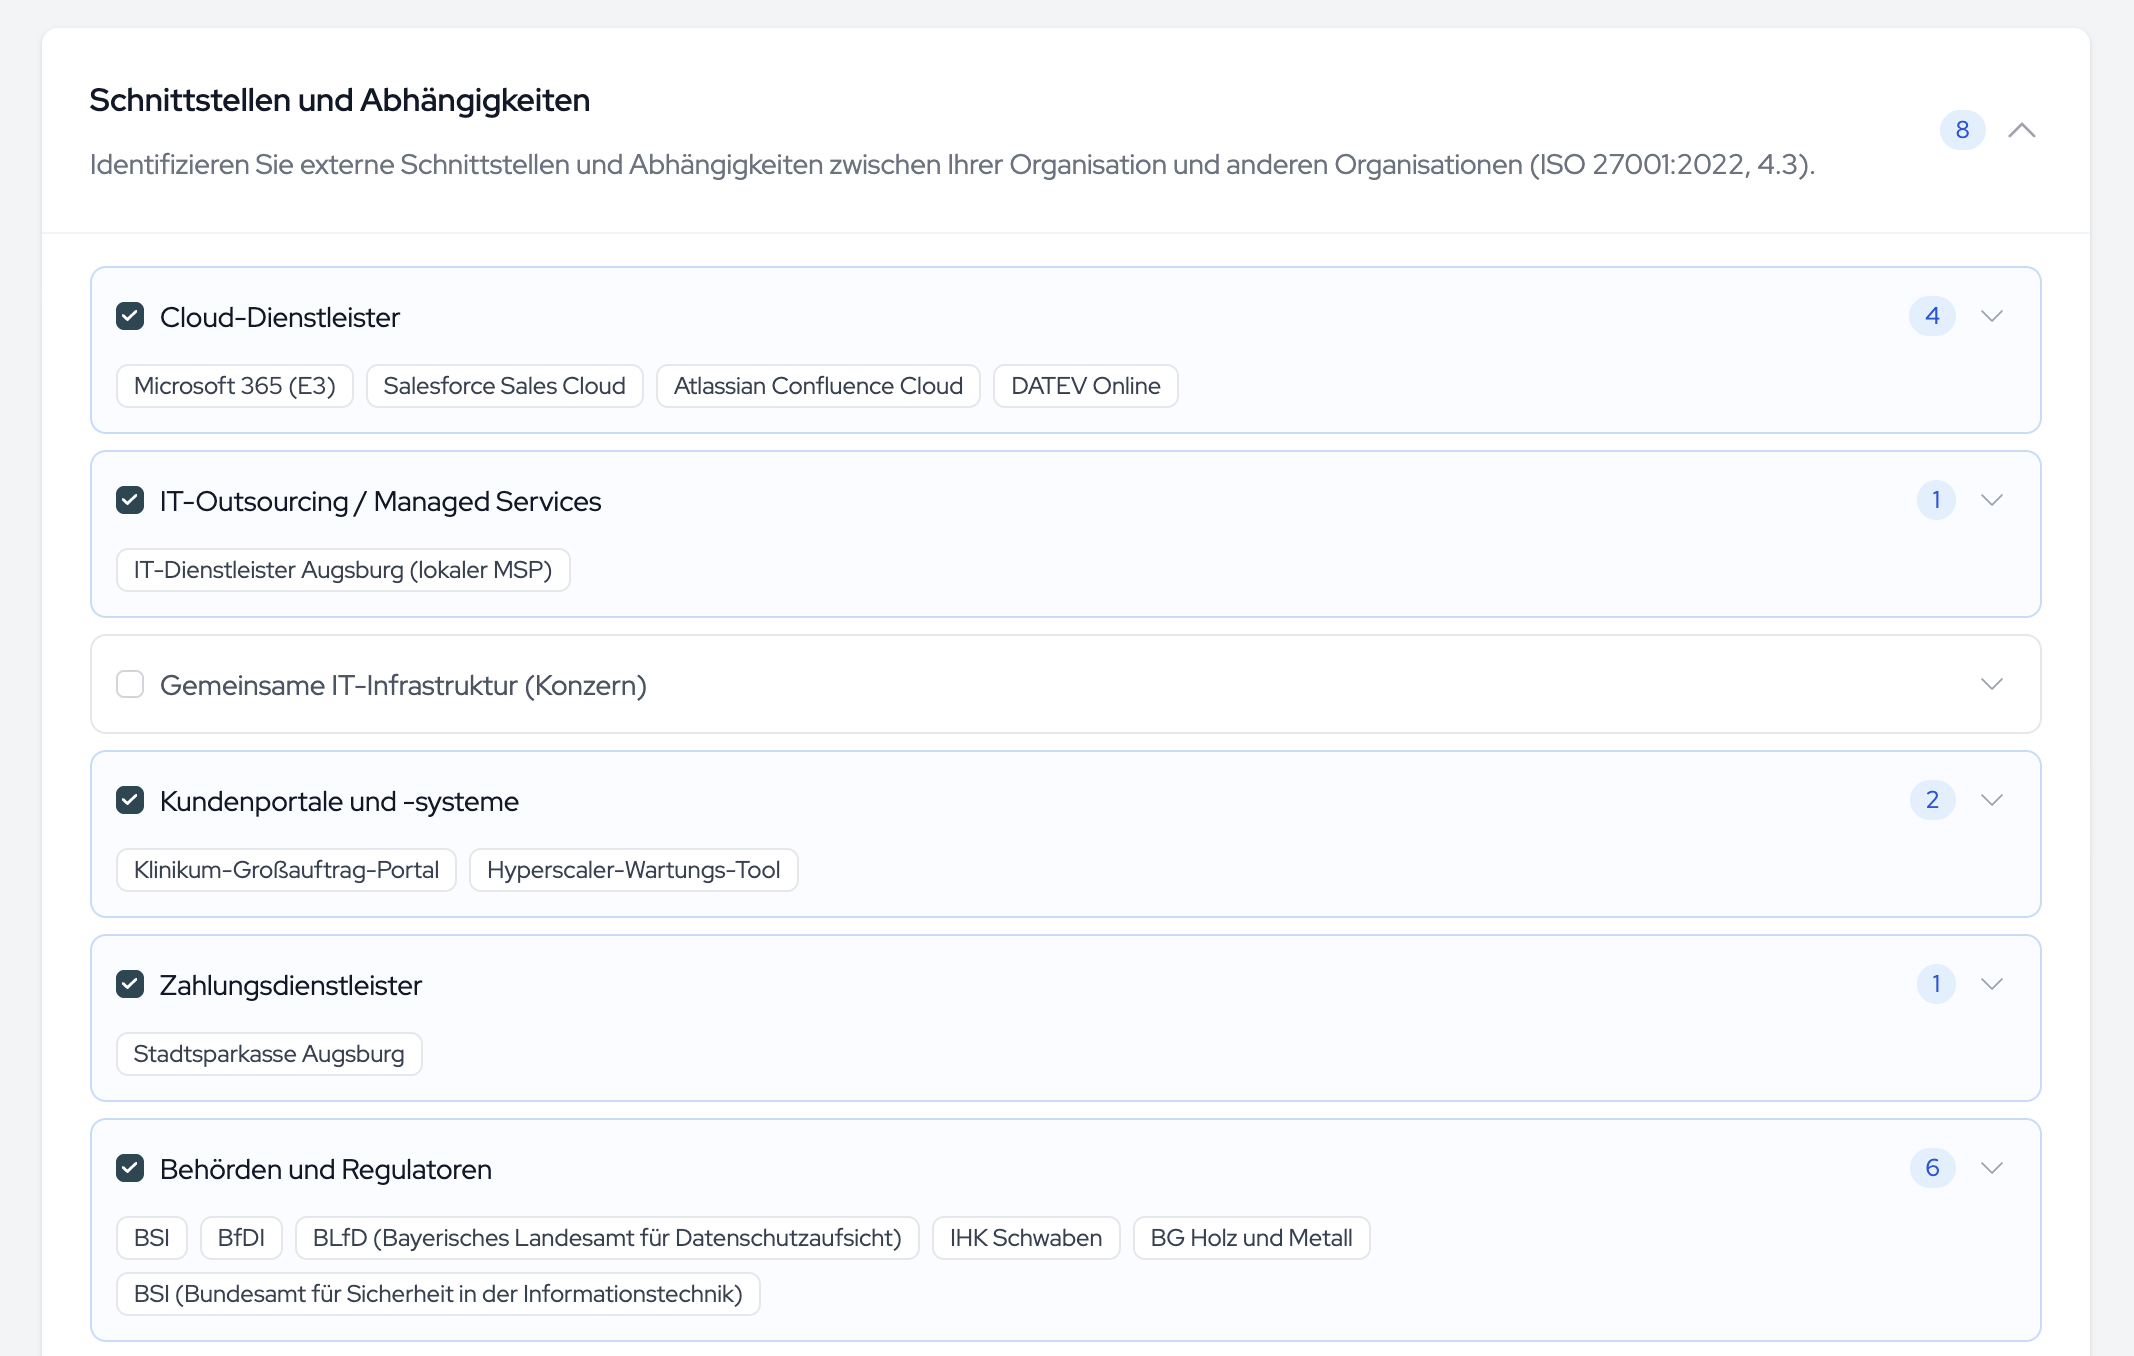Expand Gemeinsame IT-Infrastruktur (Konzern) chevron
This screenshot has height=1356, width=2134.
(x=1992, y=684)
